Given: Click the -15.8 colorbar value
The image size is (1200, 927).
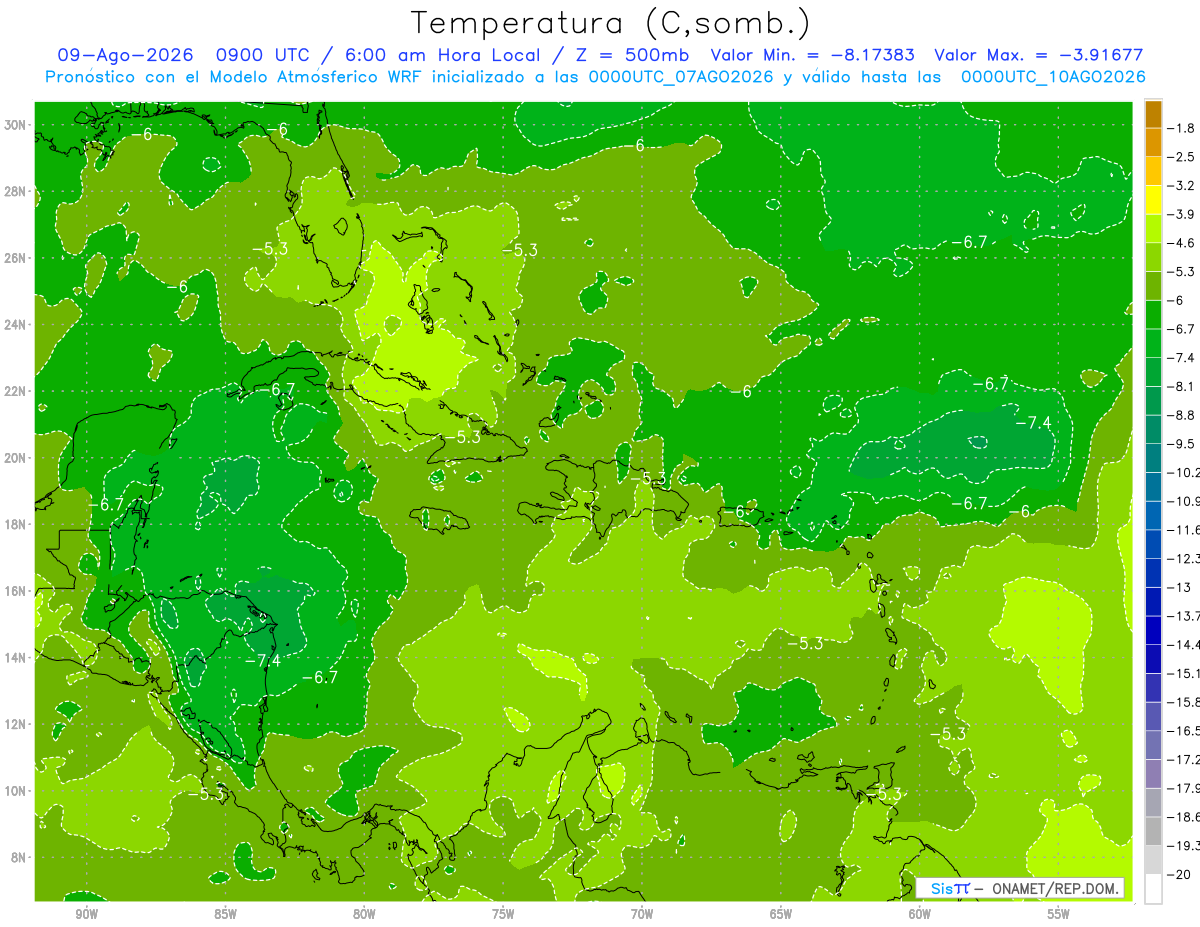Looking at the screenshot, I should pos(1184,702).
